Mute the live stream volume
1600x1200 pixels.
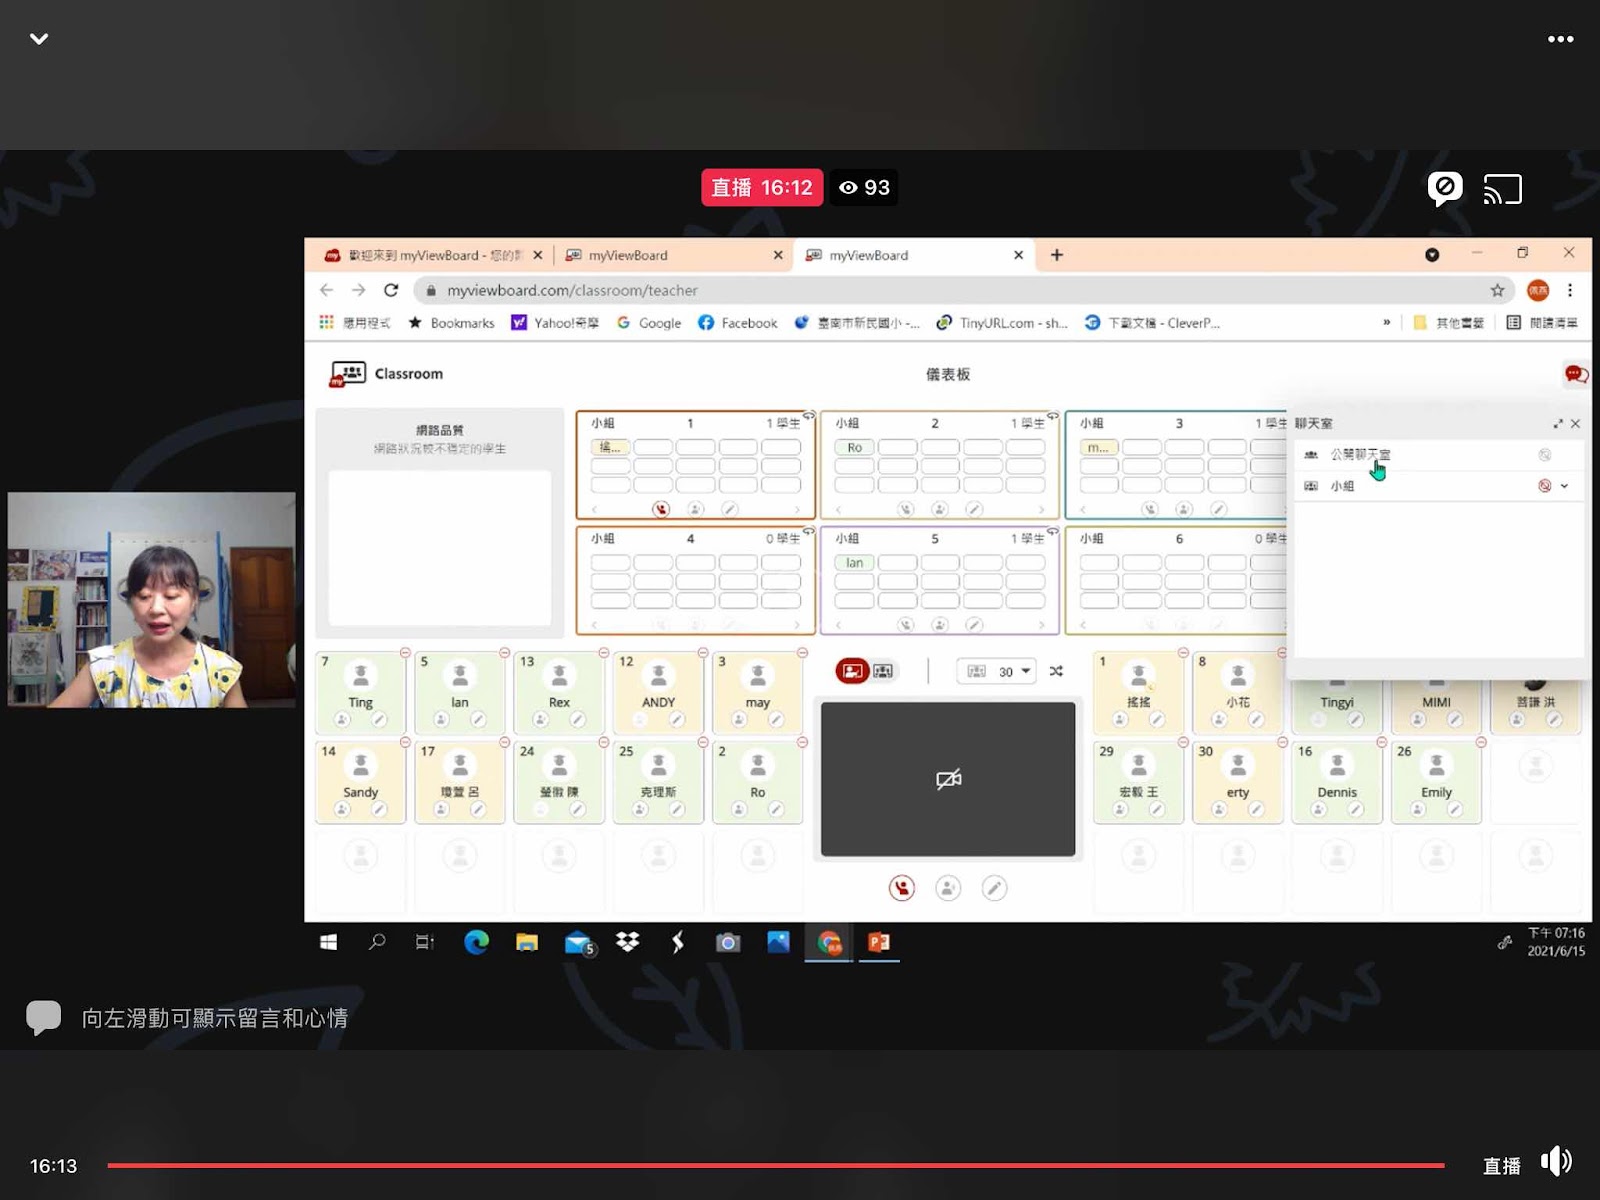point(1557,1162)
